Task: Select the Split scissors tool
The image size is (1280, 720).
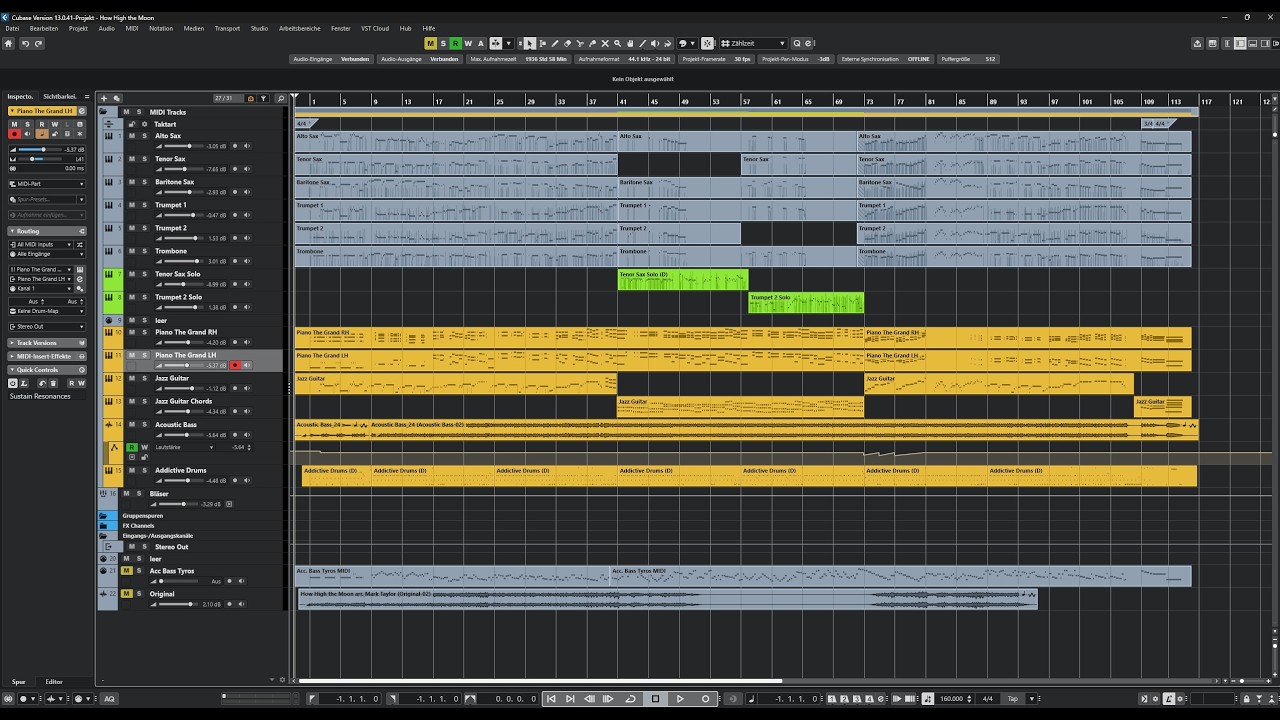Action: click(x=580, y=43)
